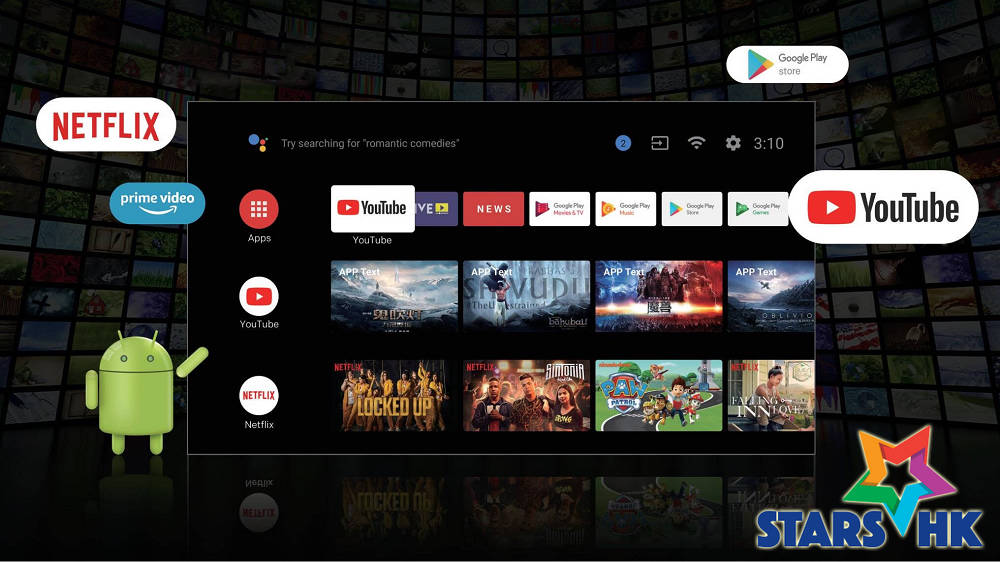The image size is (1000, 562).
Task: Open the Paw Patrol thumbnail
Action: 659,396
